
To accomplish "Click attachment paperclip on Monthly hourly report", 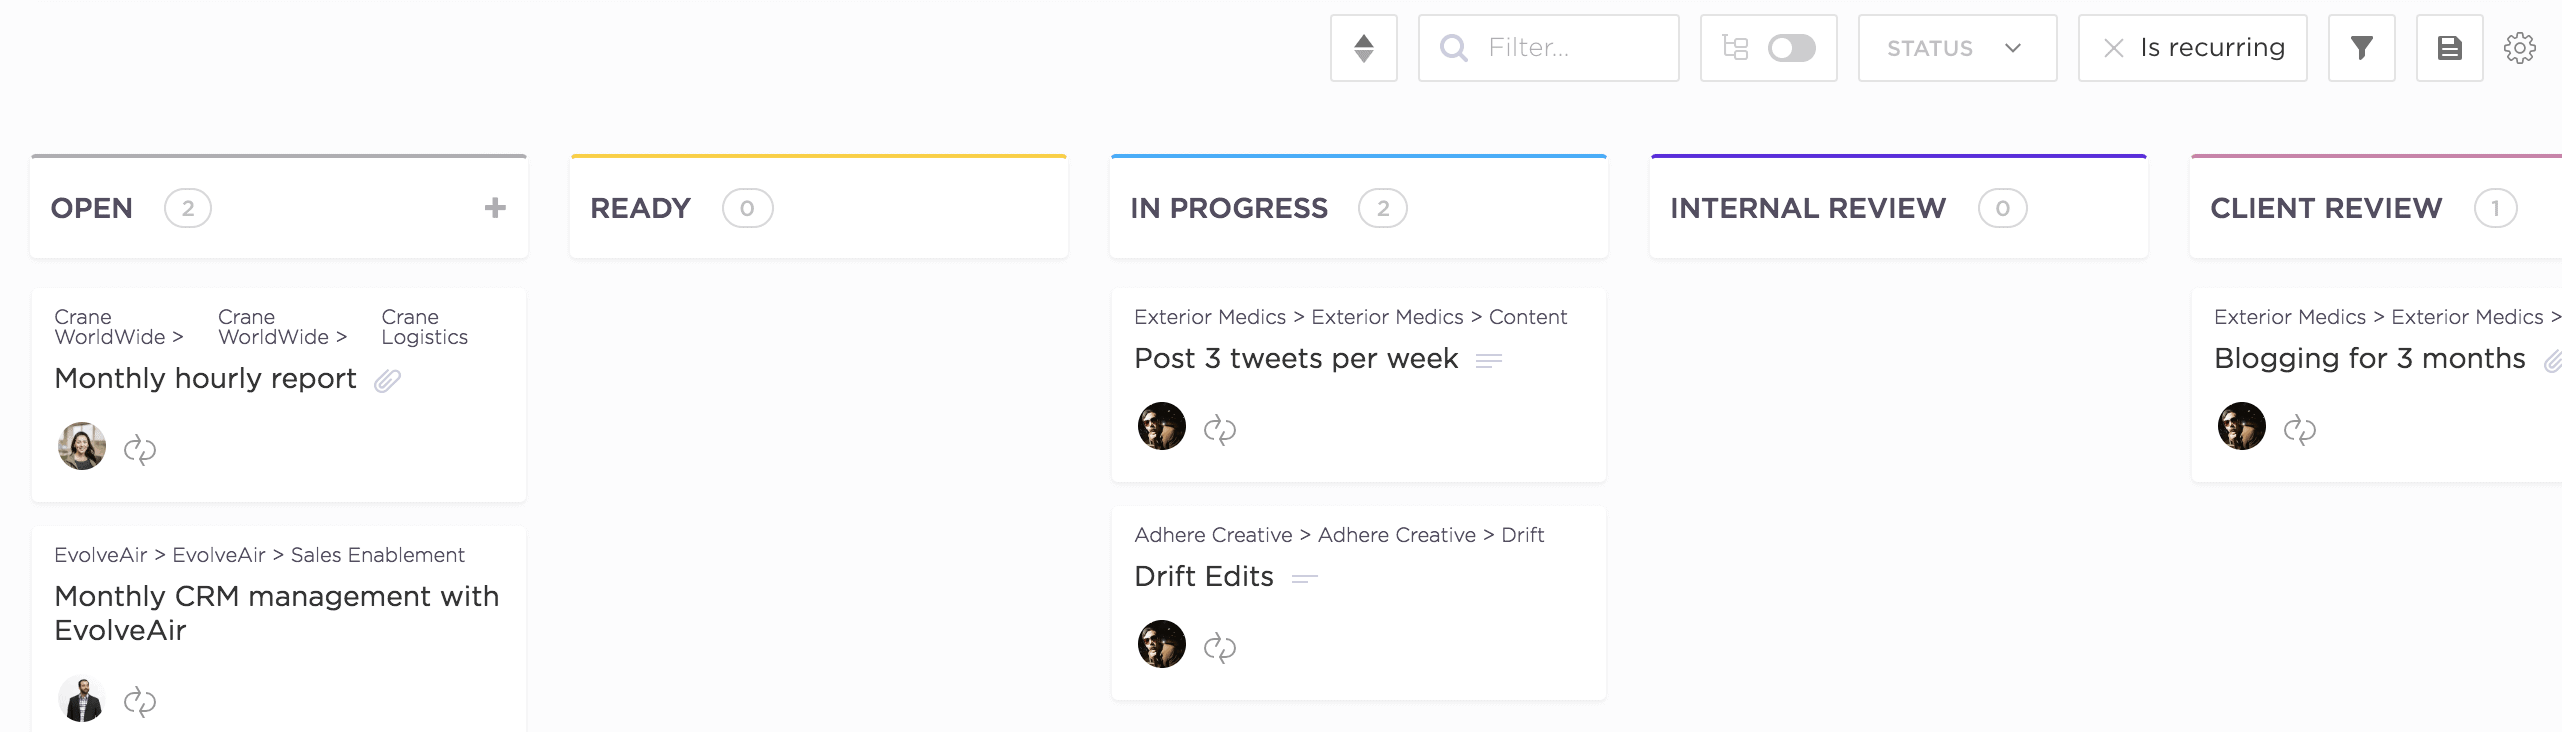I will [387, 380].
